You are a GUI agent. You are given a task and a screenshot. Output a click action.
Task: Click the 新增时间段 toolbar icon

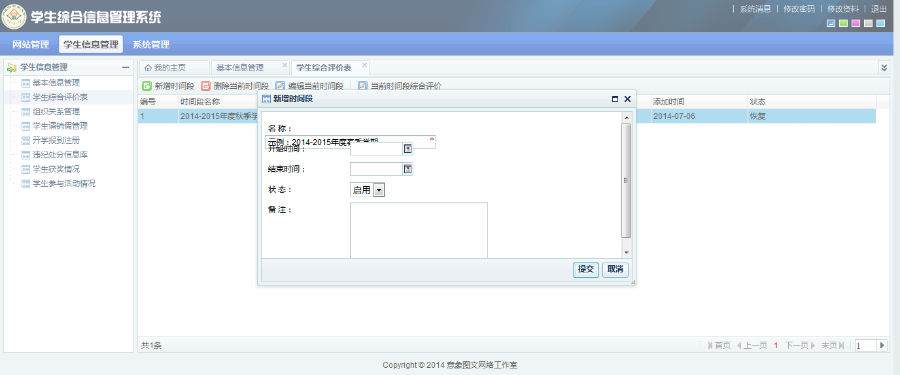146,86
